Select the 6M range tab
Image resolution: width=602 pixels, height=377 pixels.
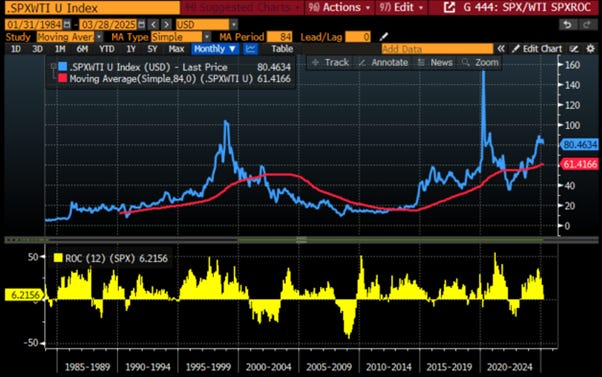tap(82, 49)
